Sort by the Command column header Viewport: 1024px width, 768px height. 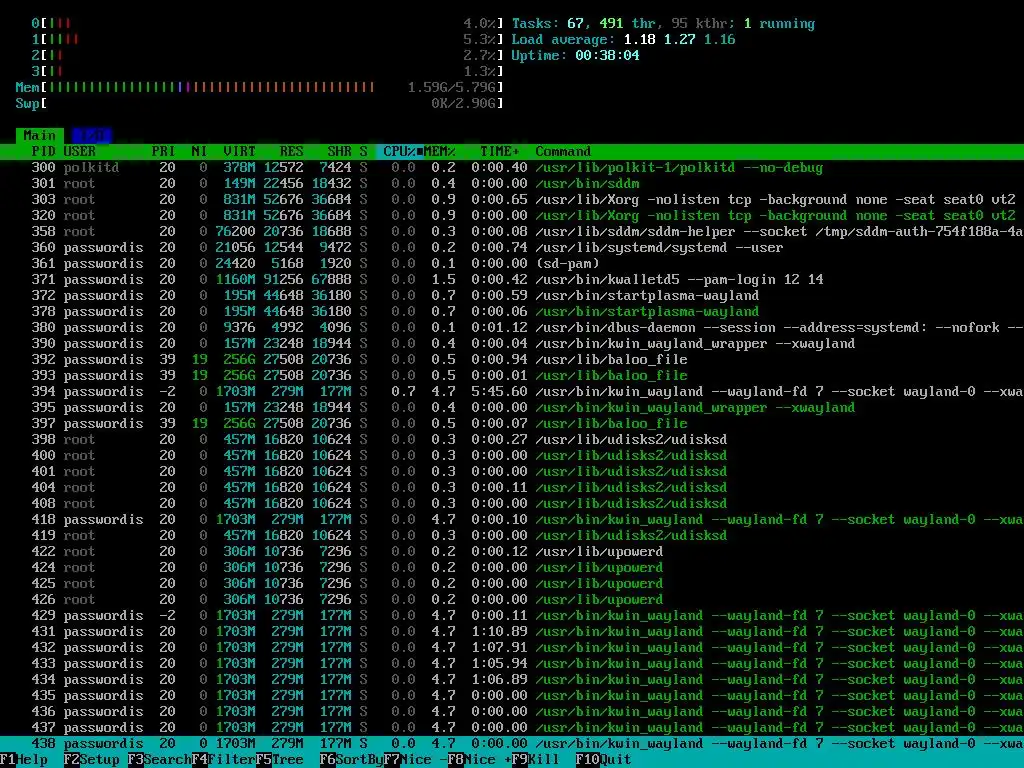click(563, 152)
